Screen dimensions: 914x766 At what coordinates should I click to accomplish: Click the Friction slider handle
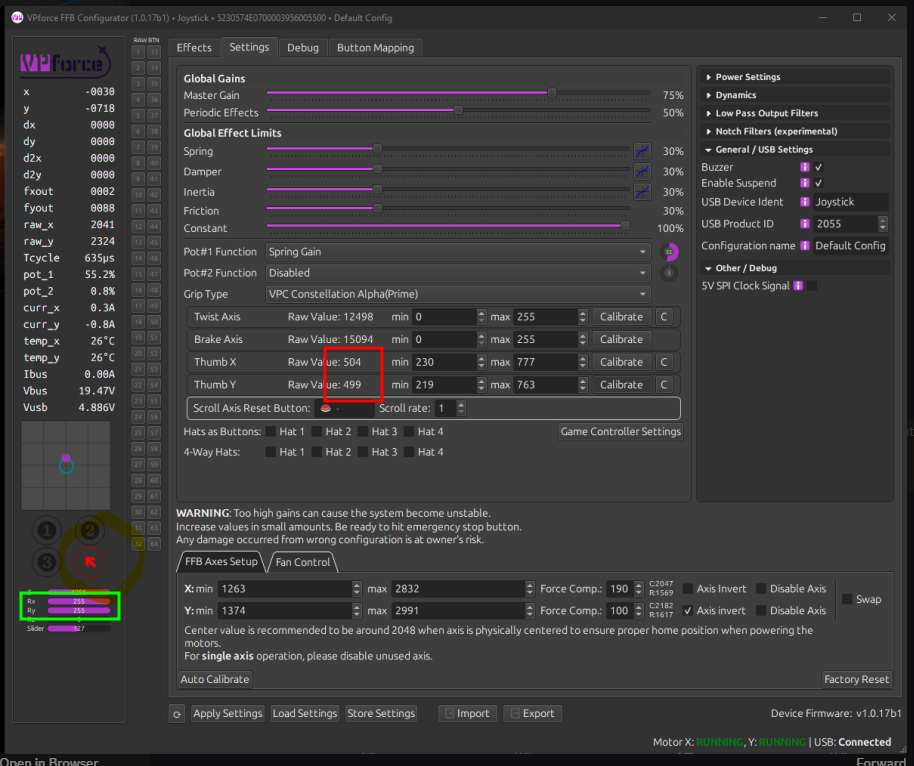pyautogui.click(x=377, y=208)
